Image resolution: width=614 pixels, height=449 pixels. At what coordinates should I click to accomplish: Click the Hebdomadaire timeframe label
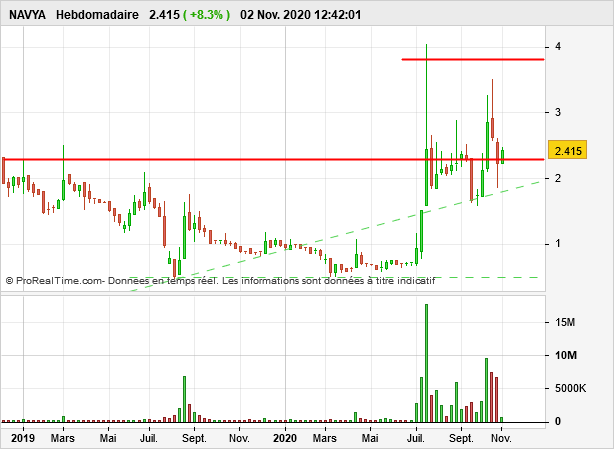pos(97,15)
